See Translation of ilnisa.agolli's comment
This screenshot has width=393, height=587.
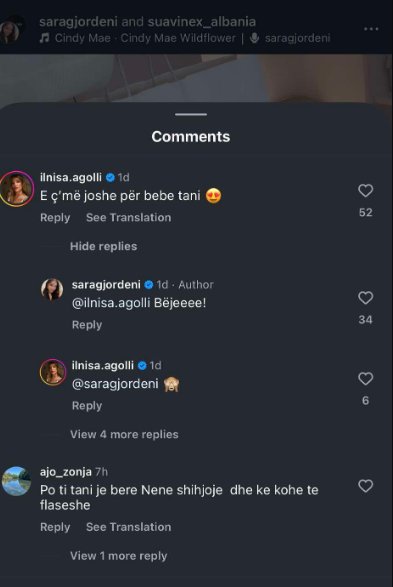128,218
